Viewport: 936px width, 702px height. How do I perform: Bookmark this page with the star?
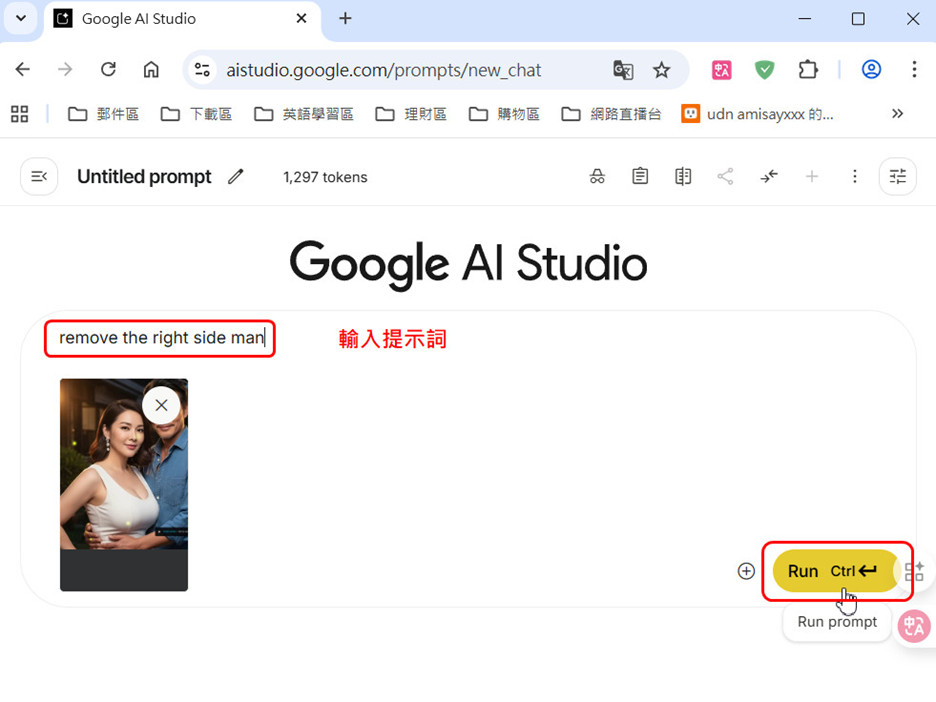(x=661, y=70)
